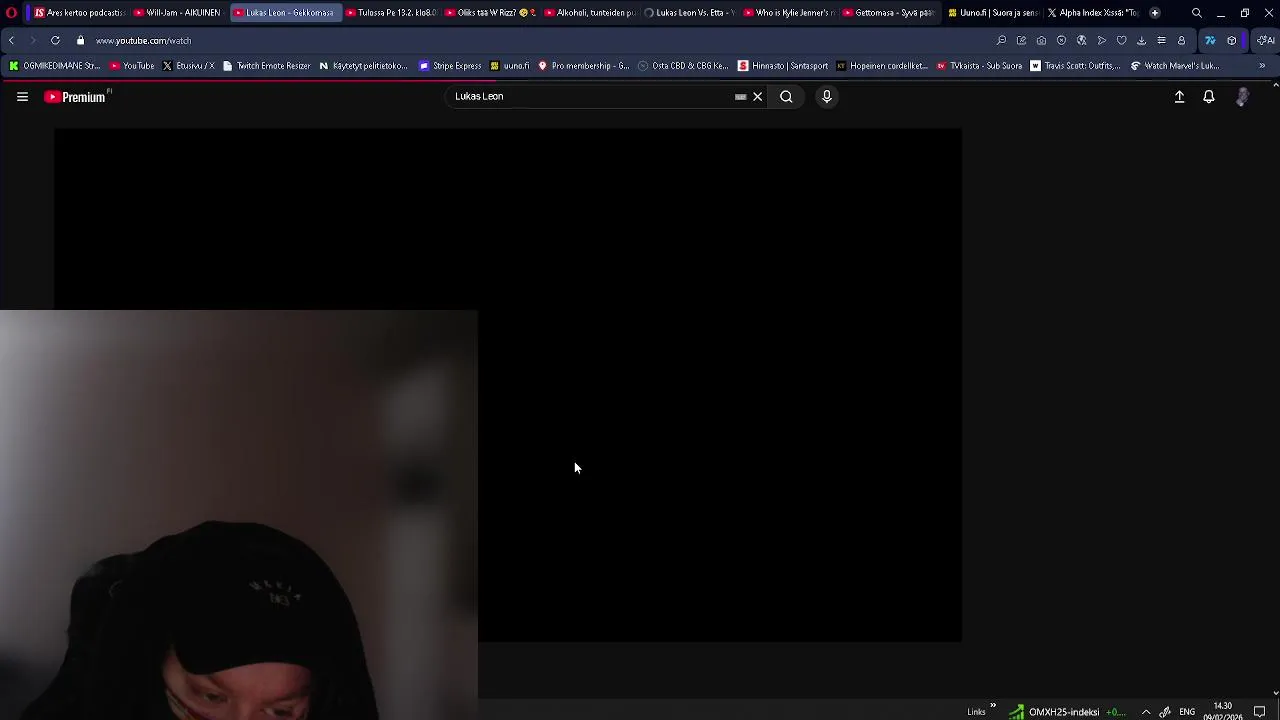Open the OGMIKEDIMANE Str... bookmark
Screen dimensions: 1280x720
tap(55, 66)
